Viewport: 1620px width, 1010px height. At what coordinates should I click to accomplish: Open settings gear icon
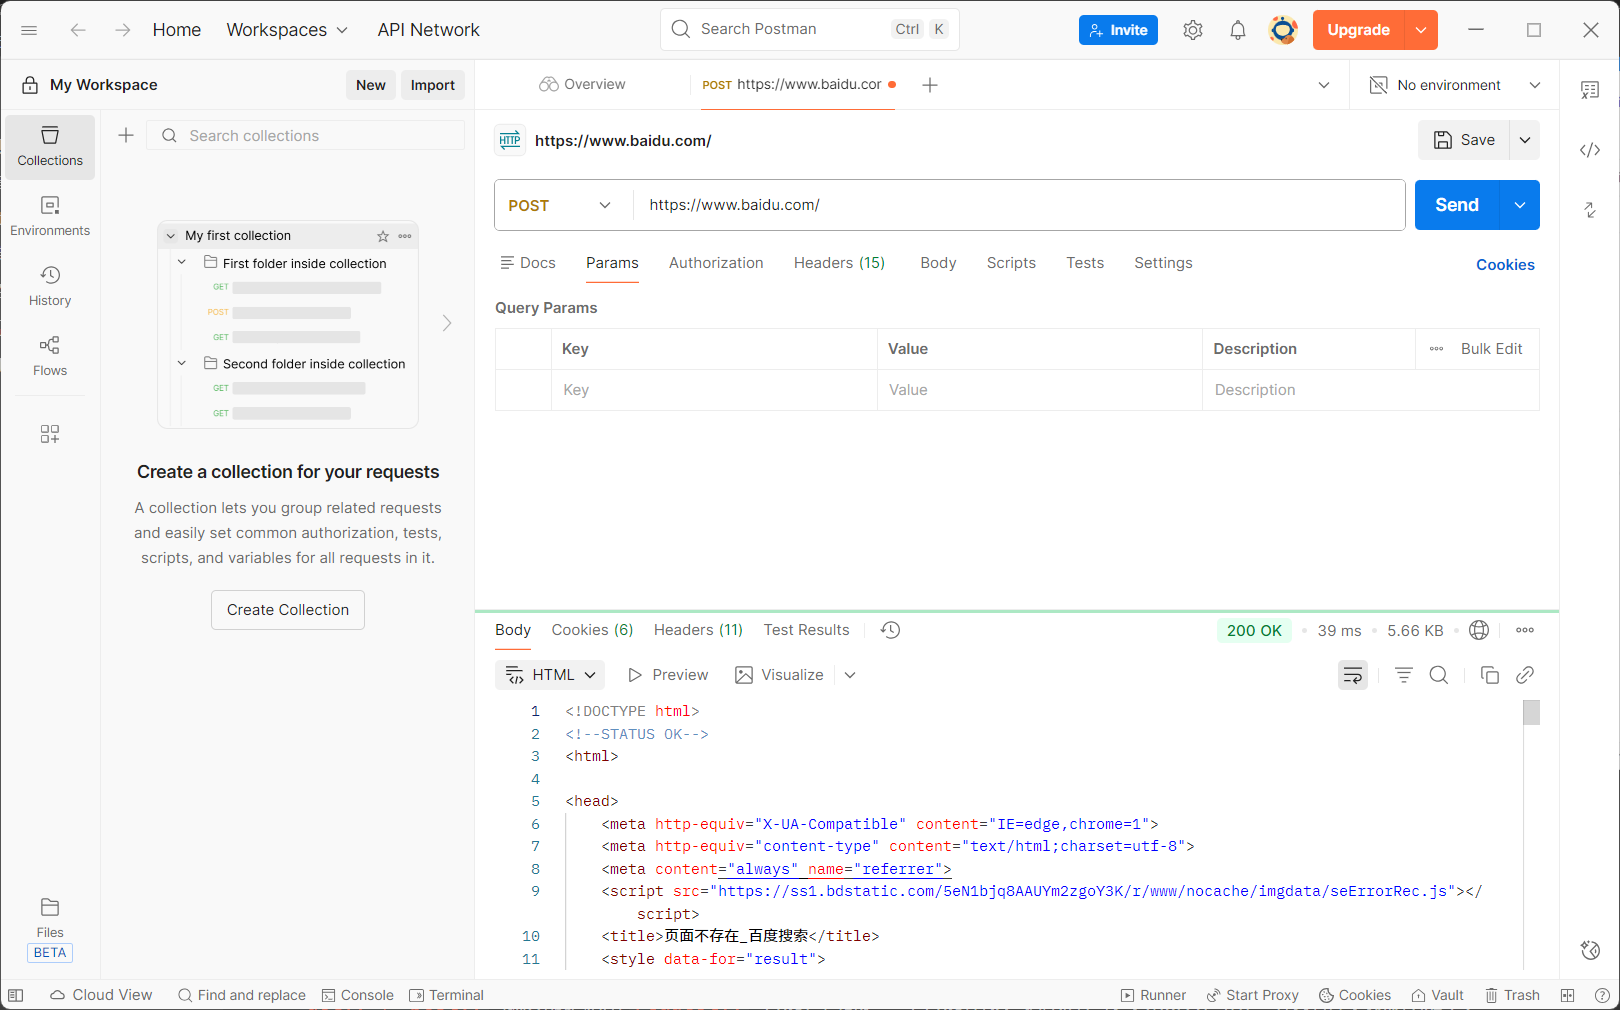click(1192, 30)
